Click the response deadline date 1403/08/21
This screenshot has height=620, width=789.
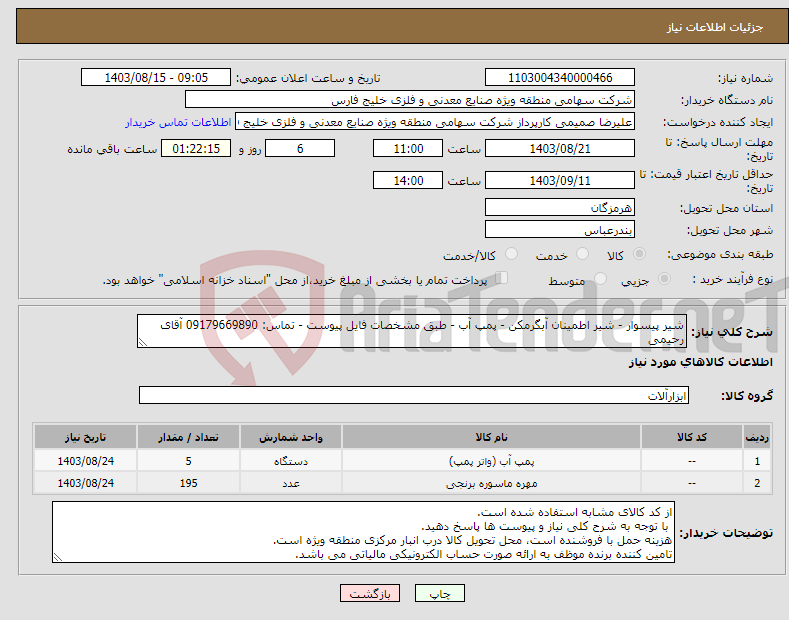[560, 148]
